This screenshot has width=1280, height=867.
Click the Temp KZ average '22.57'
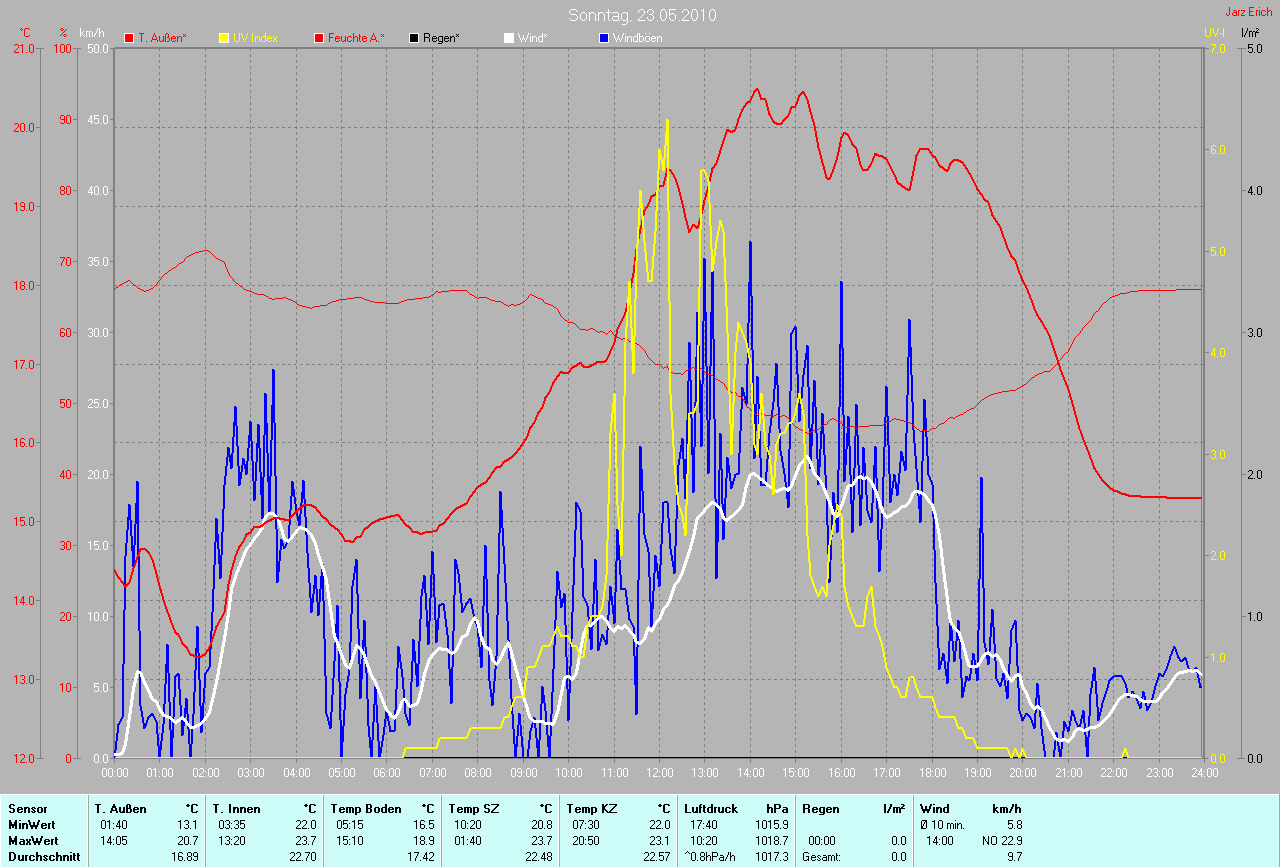(656, 856)
